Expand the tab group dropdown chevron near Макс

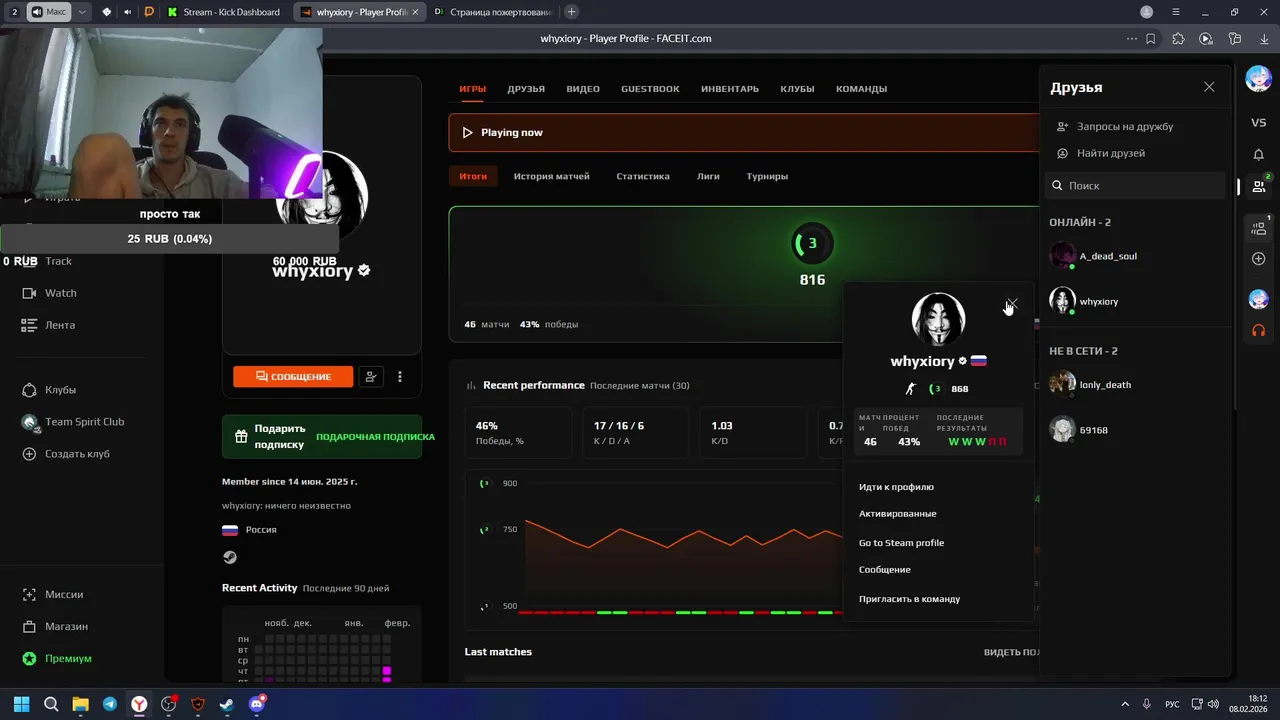tap(82, 12)
